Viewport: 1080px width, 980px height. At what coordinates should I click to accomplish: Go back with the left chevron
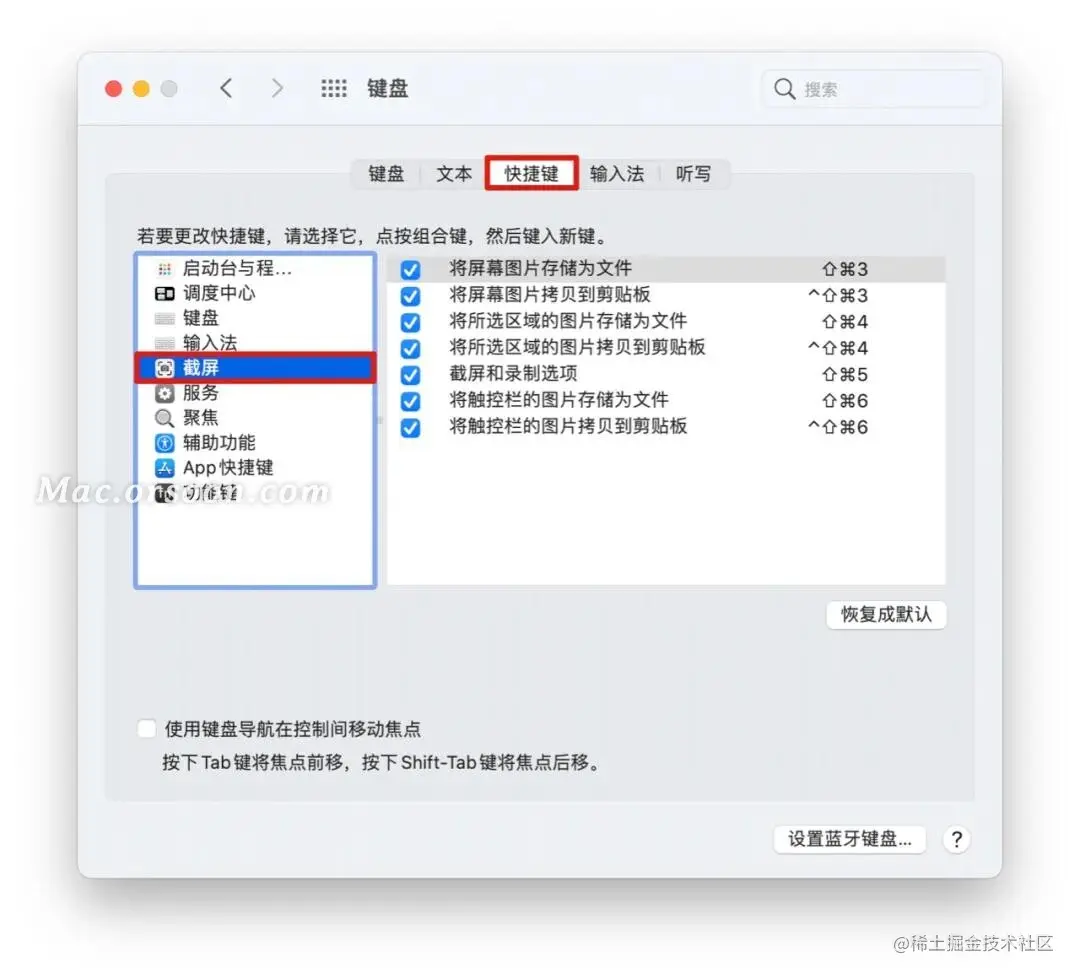tap(226, 88)
